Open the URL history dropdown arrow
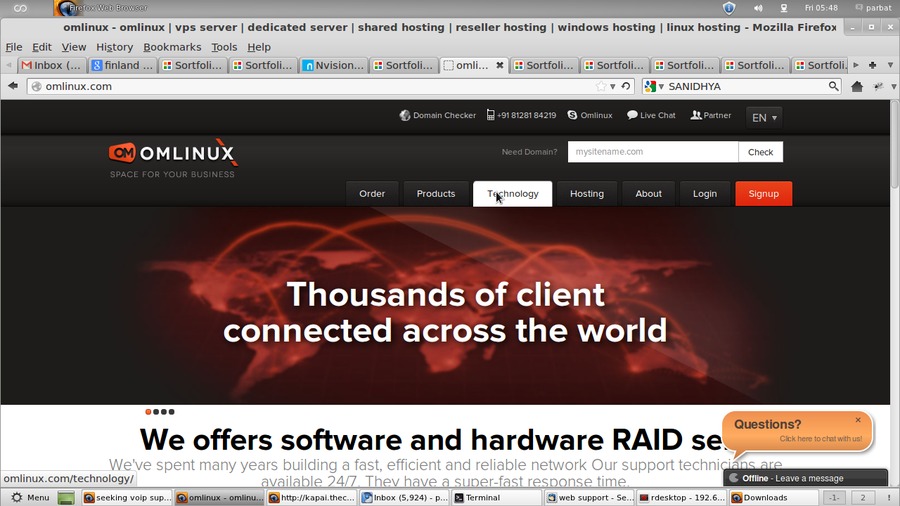The image size is (900, 506). (613, 87)
